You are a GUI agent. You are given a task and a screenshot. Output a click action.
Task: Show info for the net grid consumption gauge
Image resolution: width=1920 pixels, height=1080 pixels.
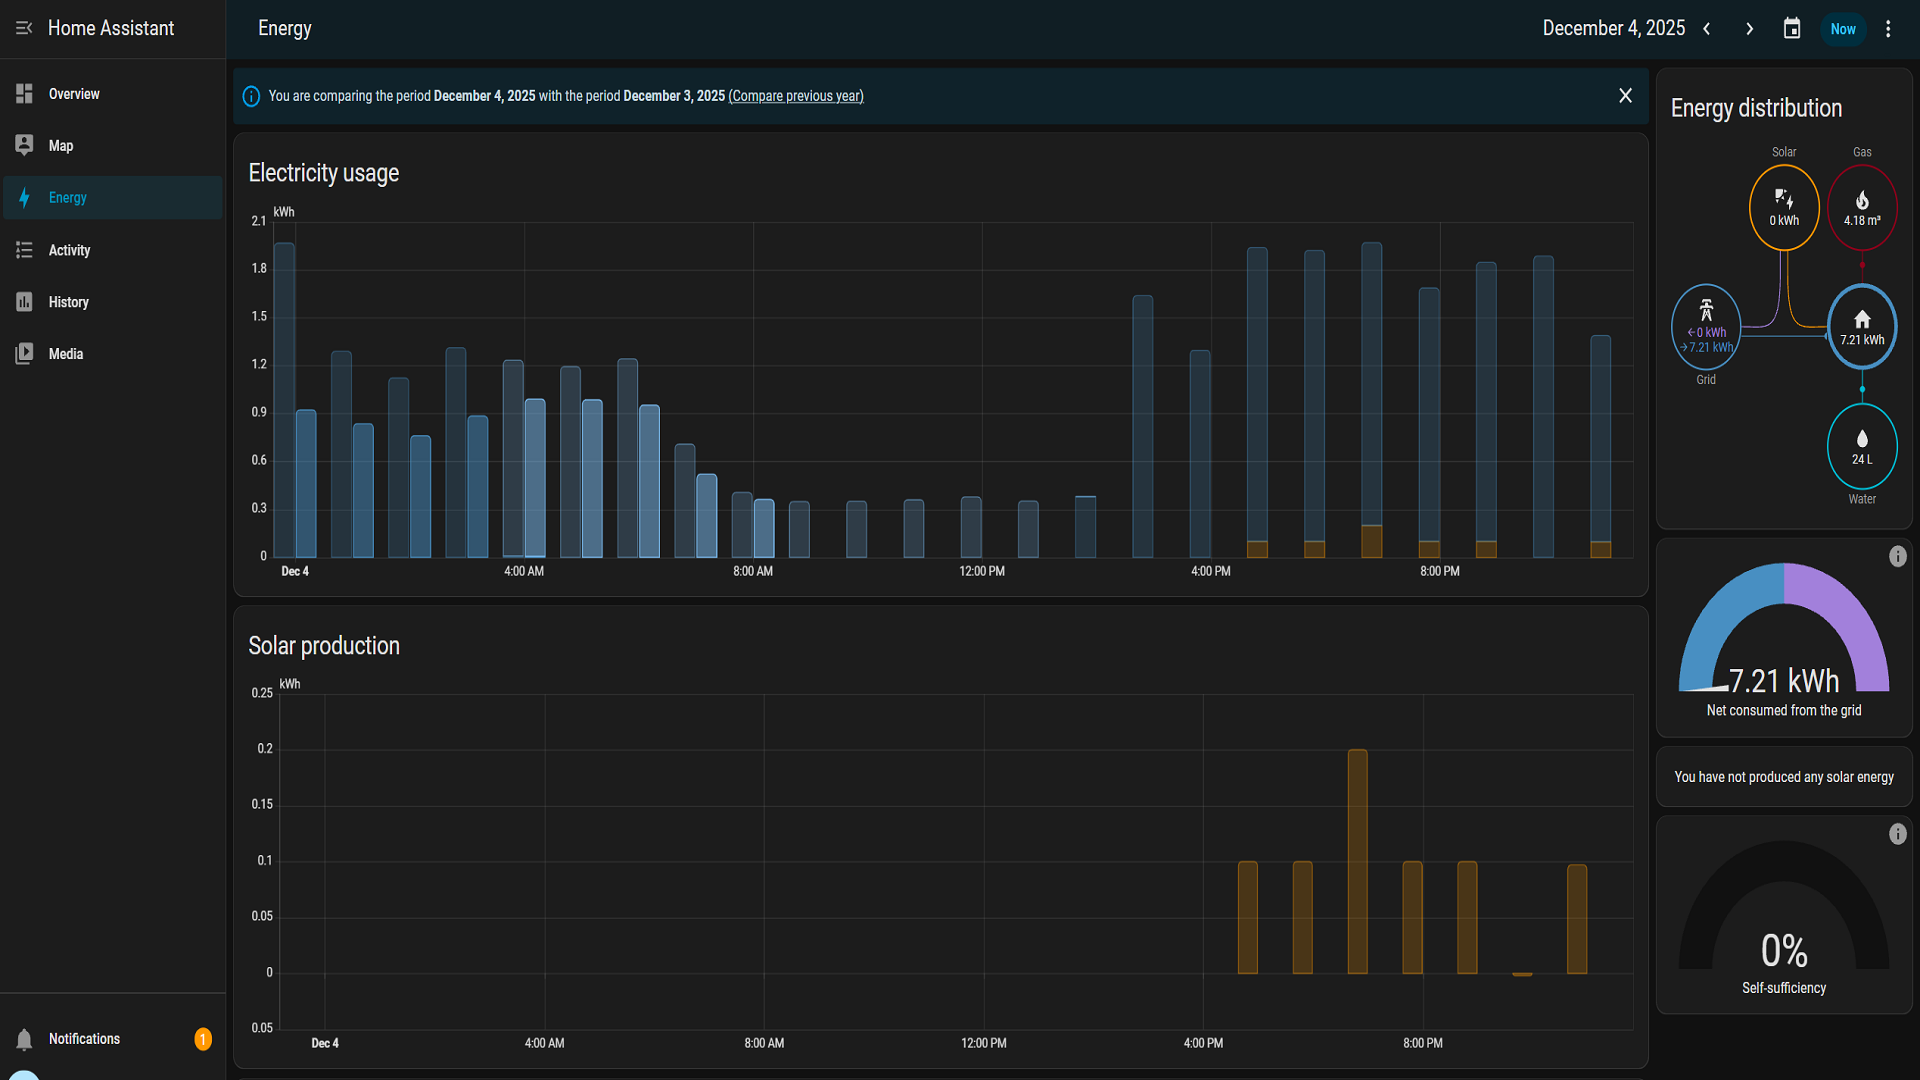coord(1897,557)
